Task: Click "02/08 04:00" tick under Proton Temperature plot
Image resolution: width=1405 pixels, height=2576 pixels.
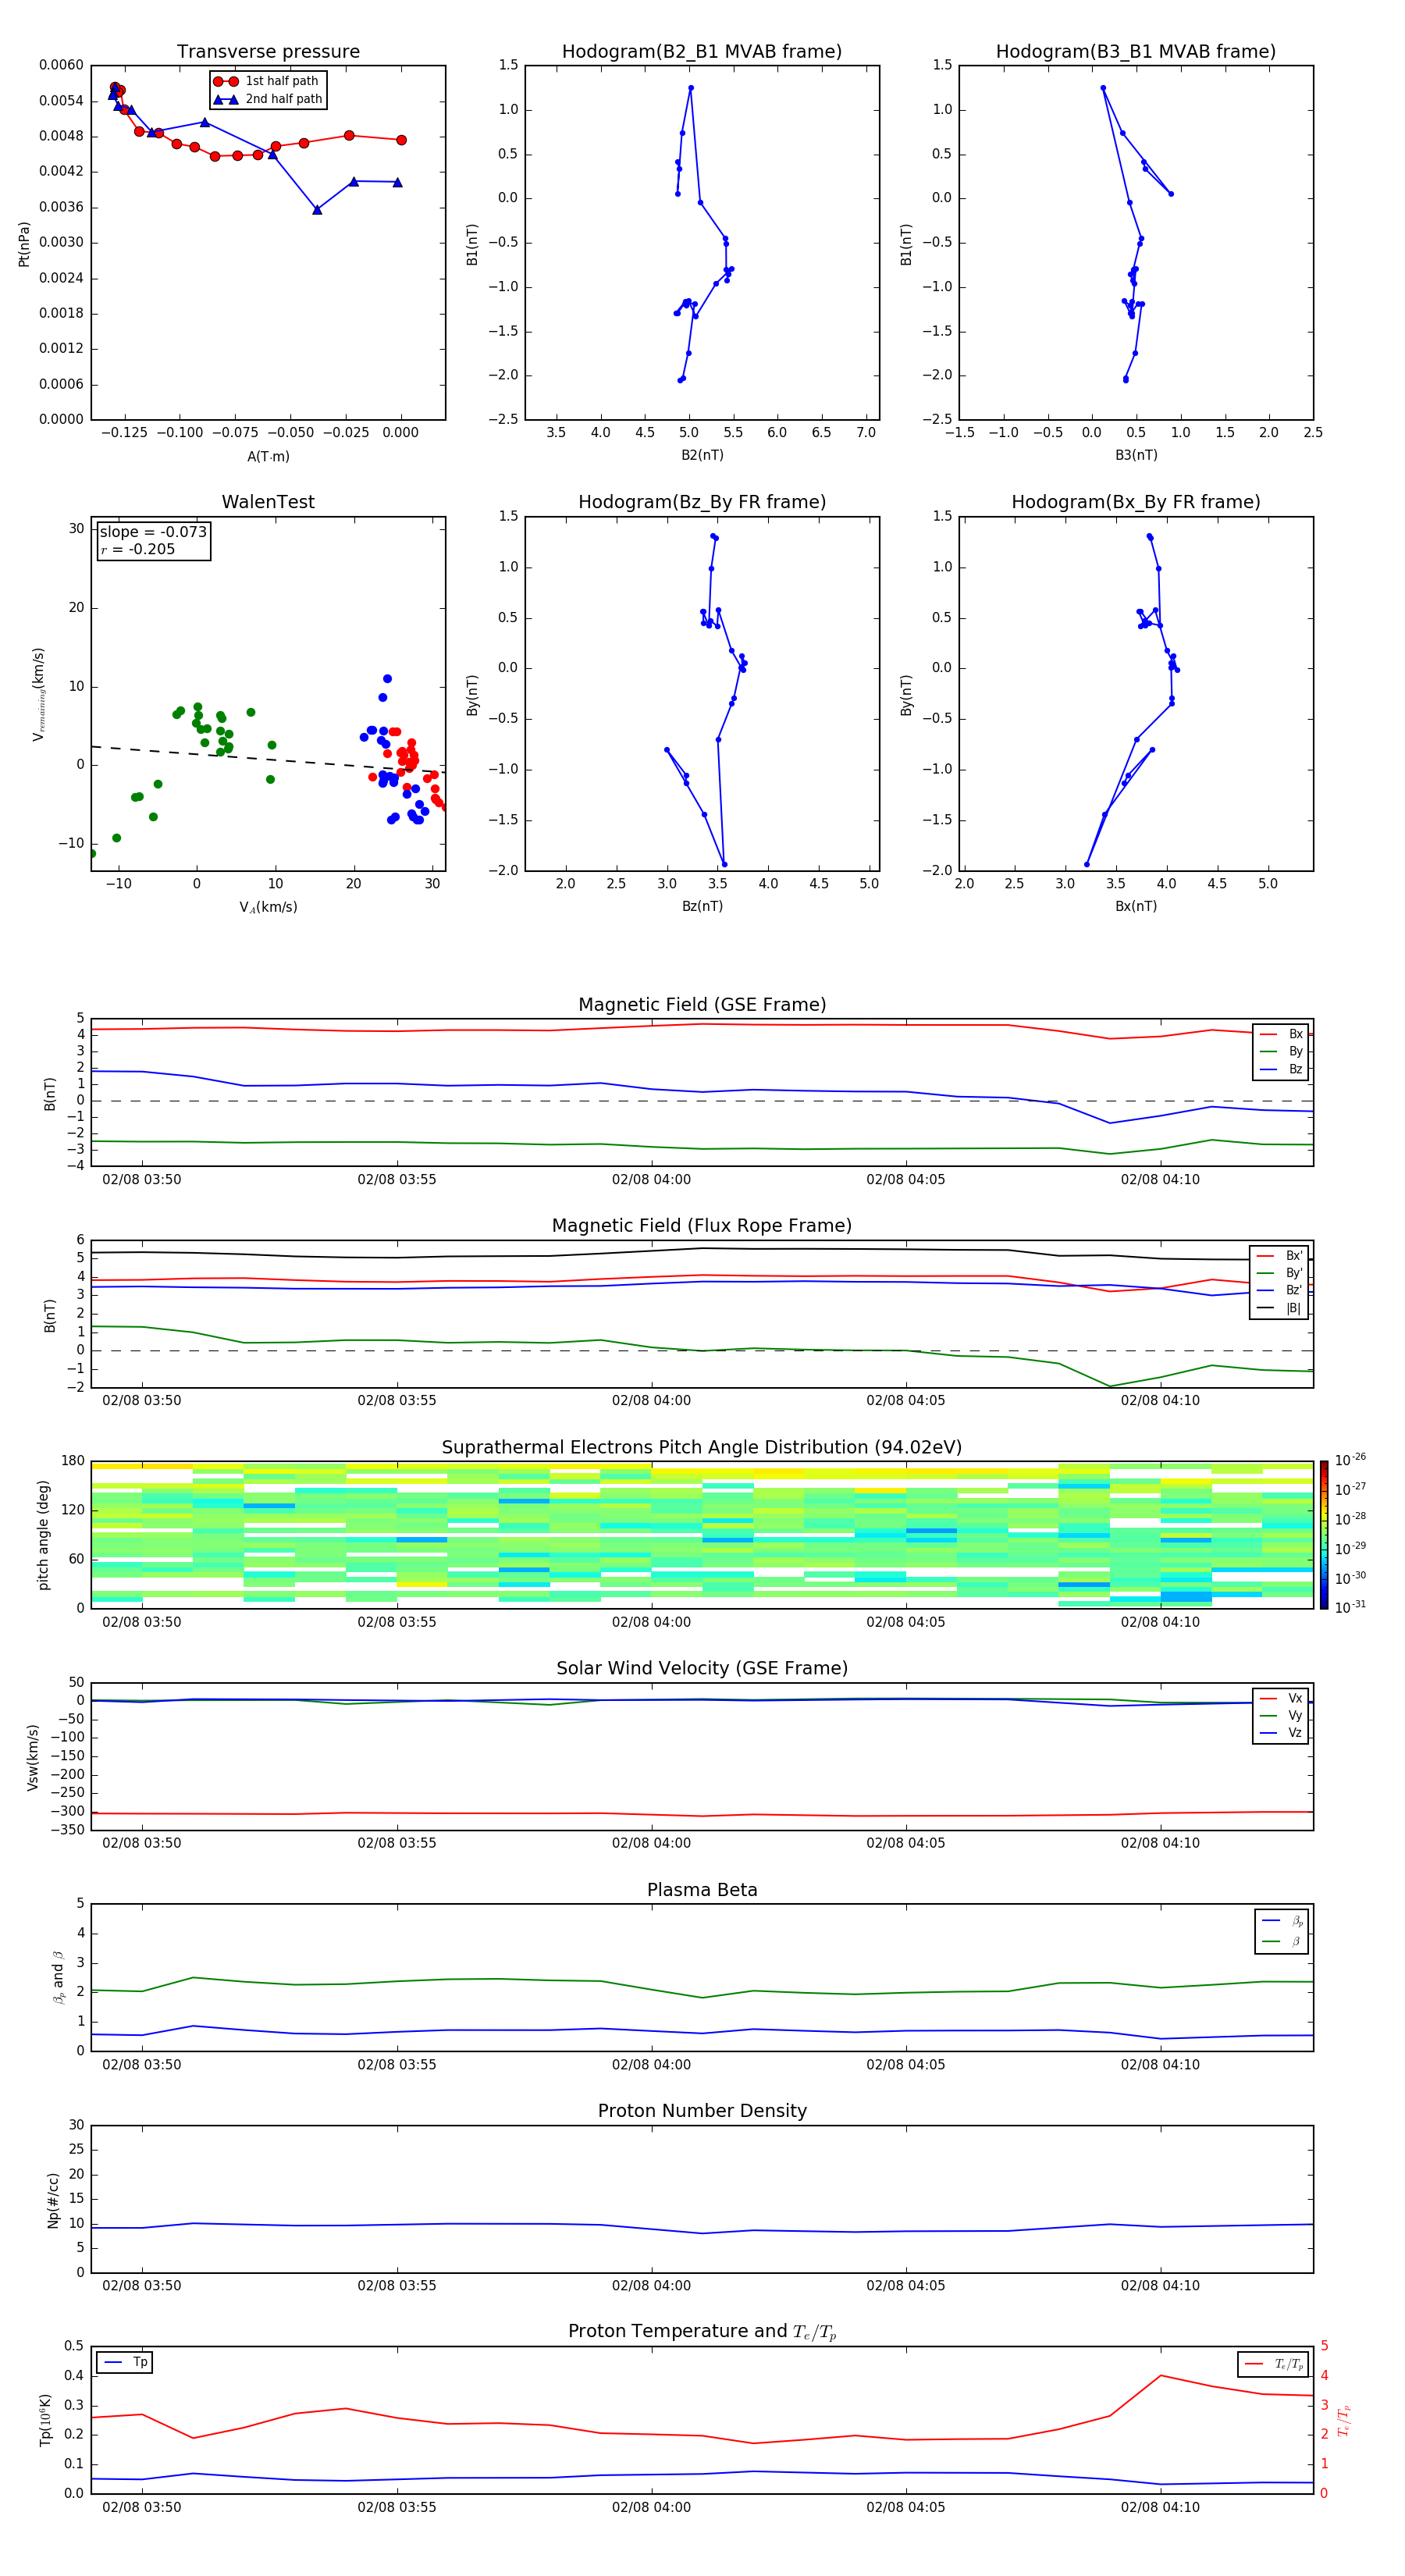Action: (651, 2507)
